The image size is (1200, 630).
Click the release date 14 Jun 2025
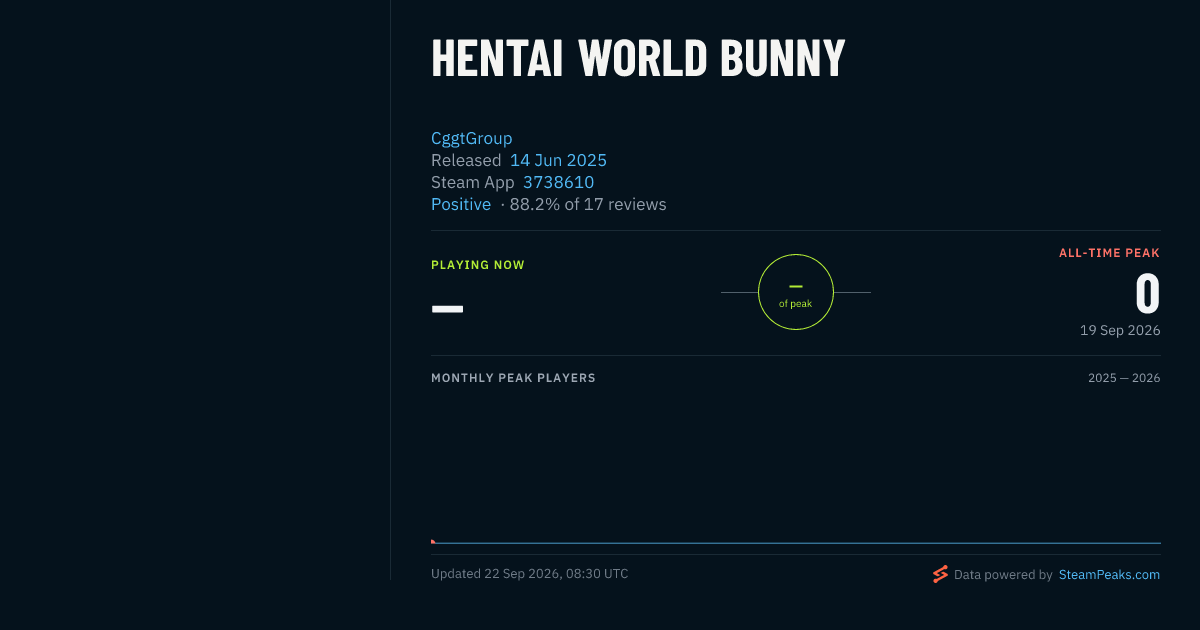558,160
